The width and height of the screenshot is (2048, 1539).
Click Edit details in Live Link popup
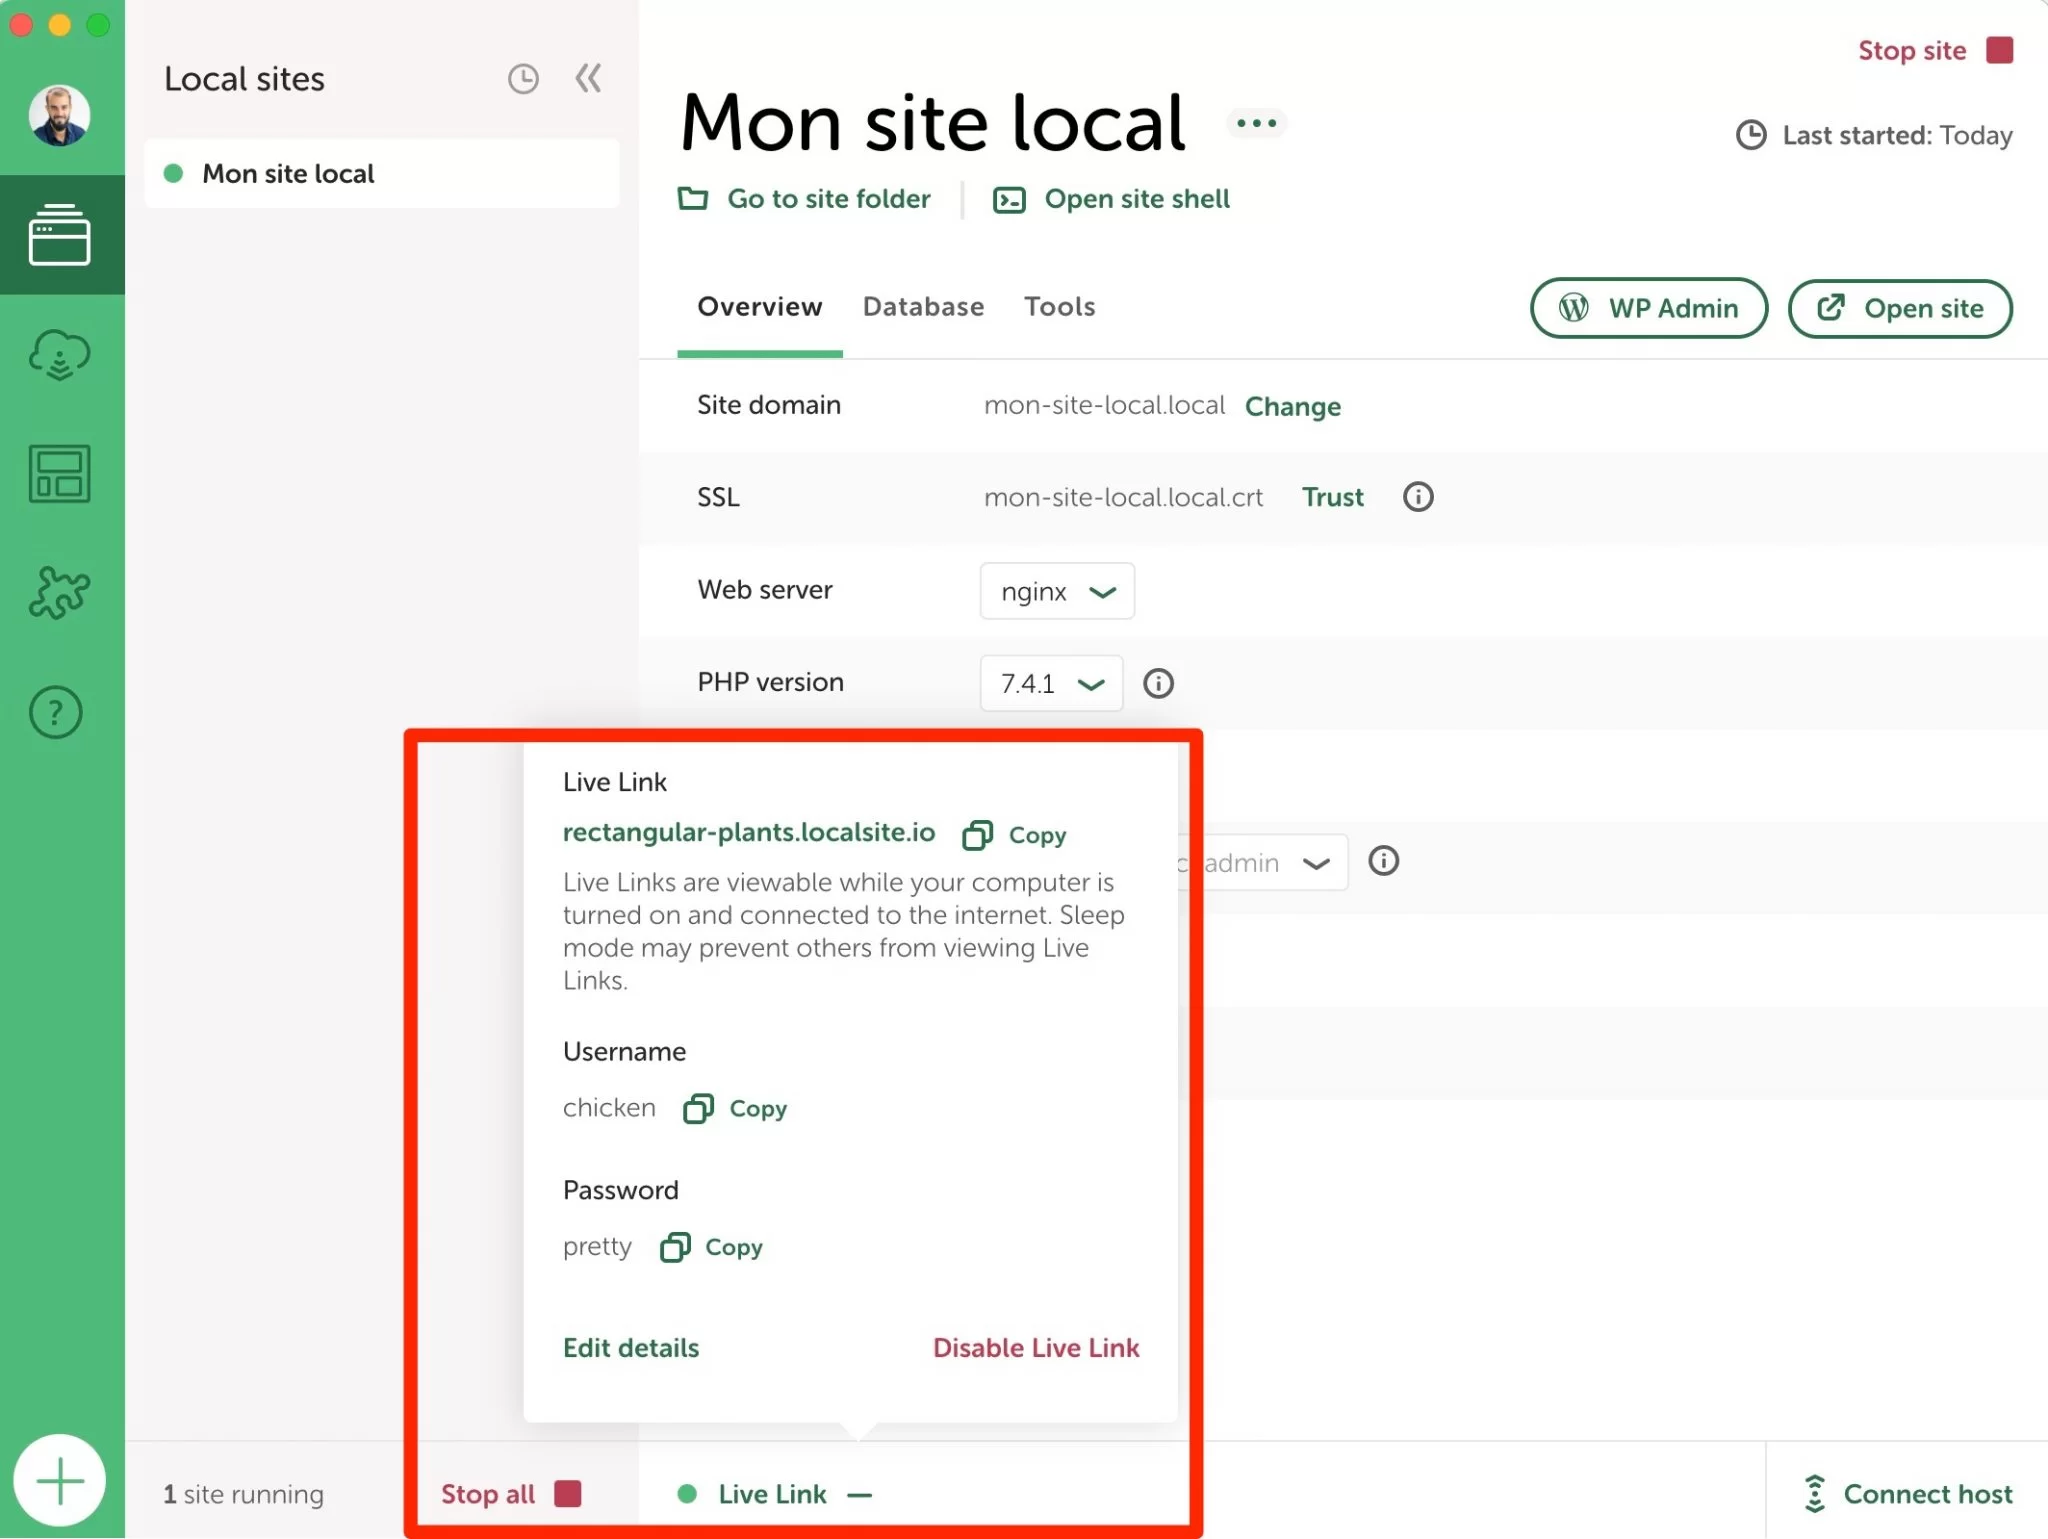click(631, 1348)
